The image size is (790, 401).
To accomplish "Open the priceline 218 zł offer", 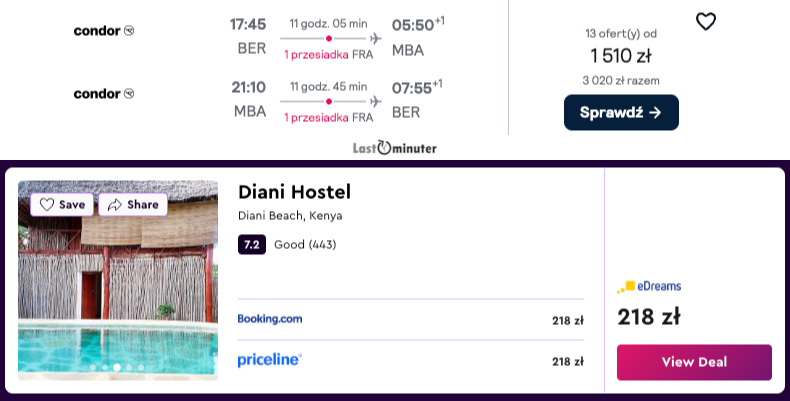I will [x=411, y=361].
